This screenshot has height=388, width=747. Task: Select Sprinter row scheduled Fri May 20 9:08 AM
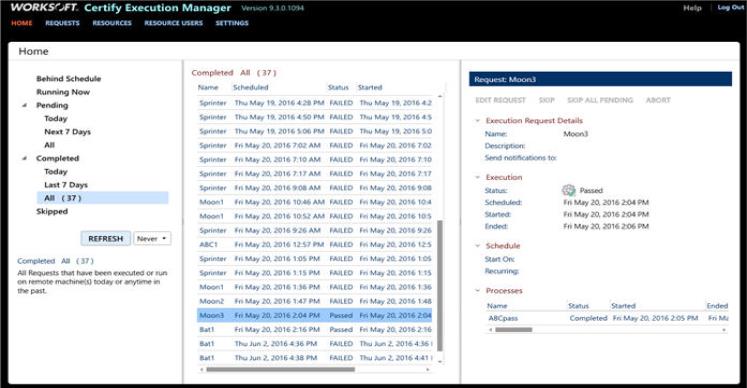pos(315,188)
